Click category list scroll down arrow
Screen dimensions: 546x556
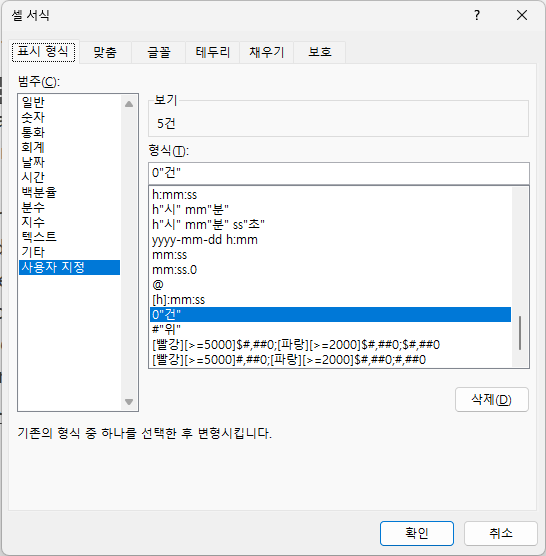point(129,402)
